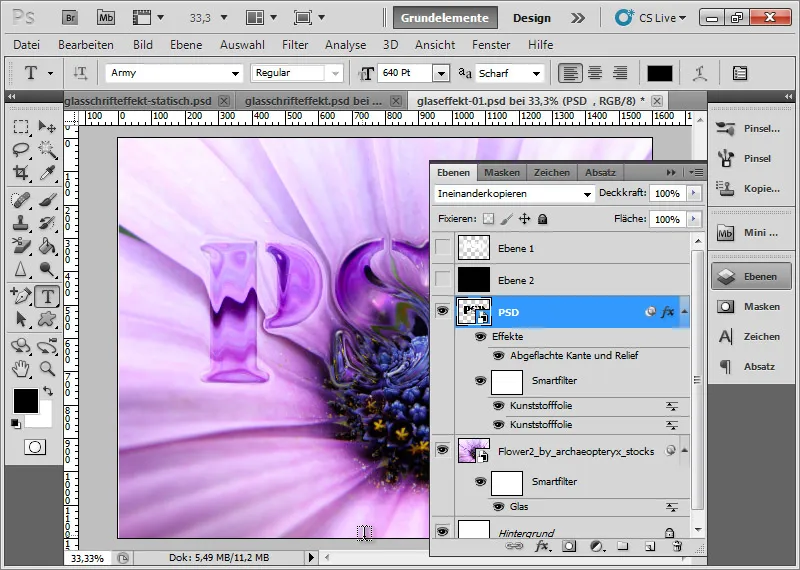Toggle Quick Mask mode
800x570 pixels.
click(x=35, y=448)
